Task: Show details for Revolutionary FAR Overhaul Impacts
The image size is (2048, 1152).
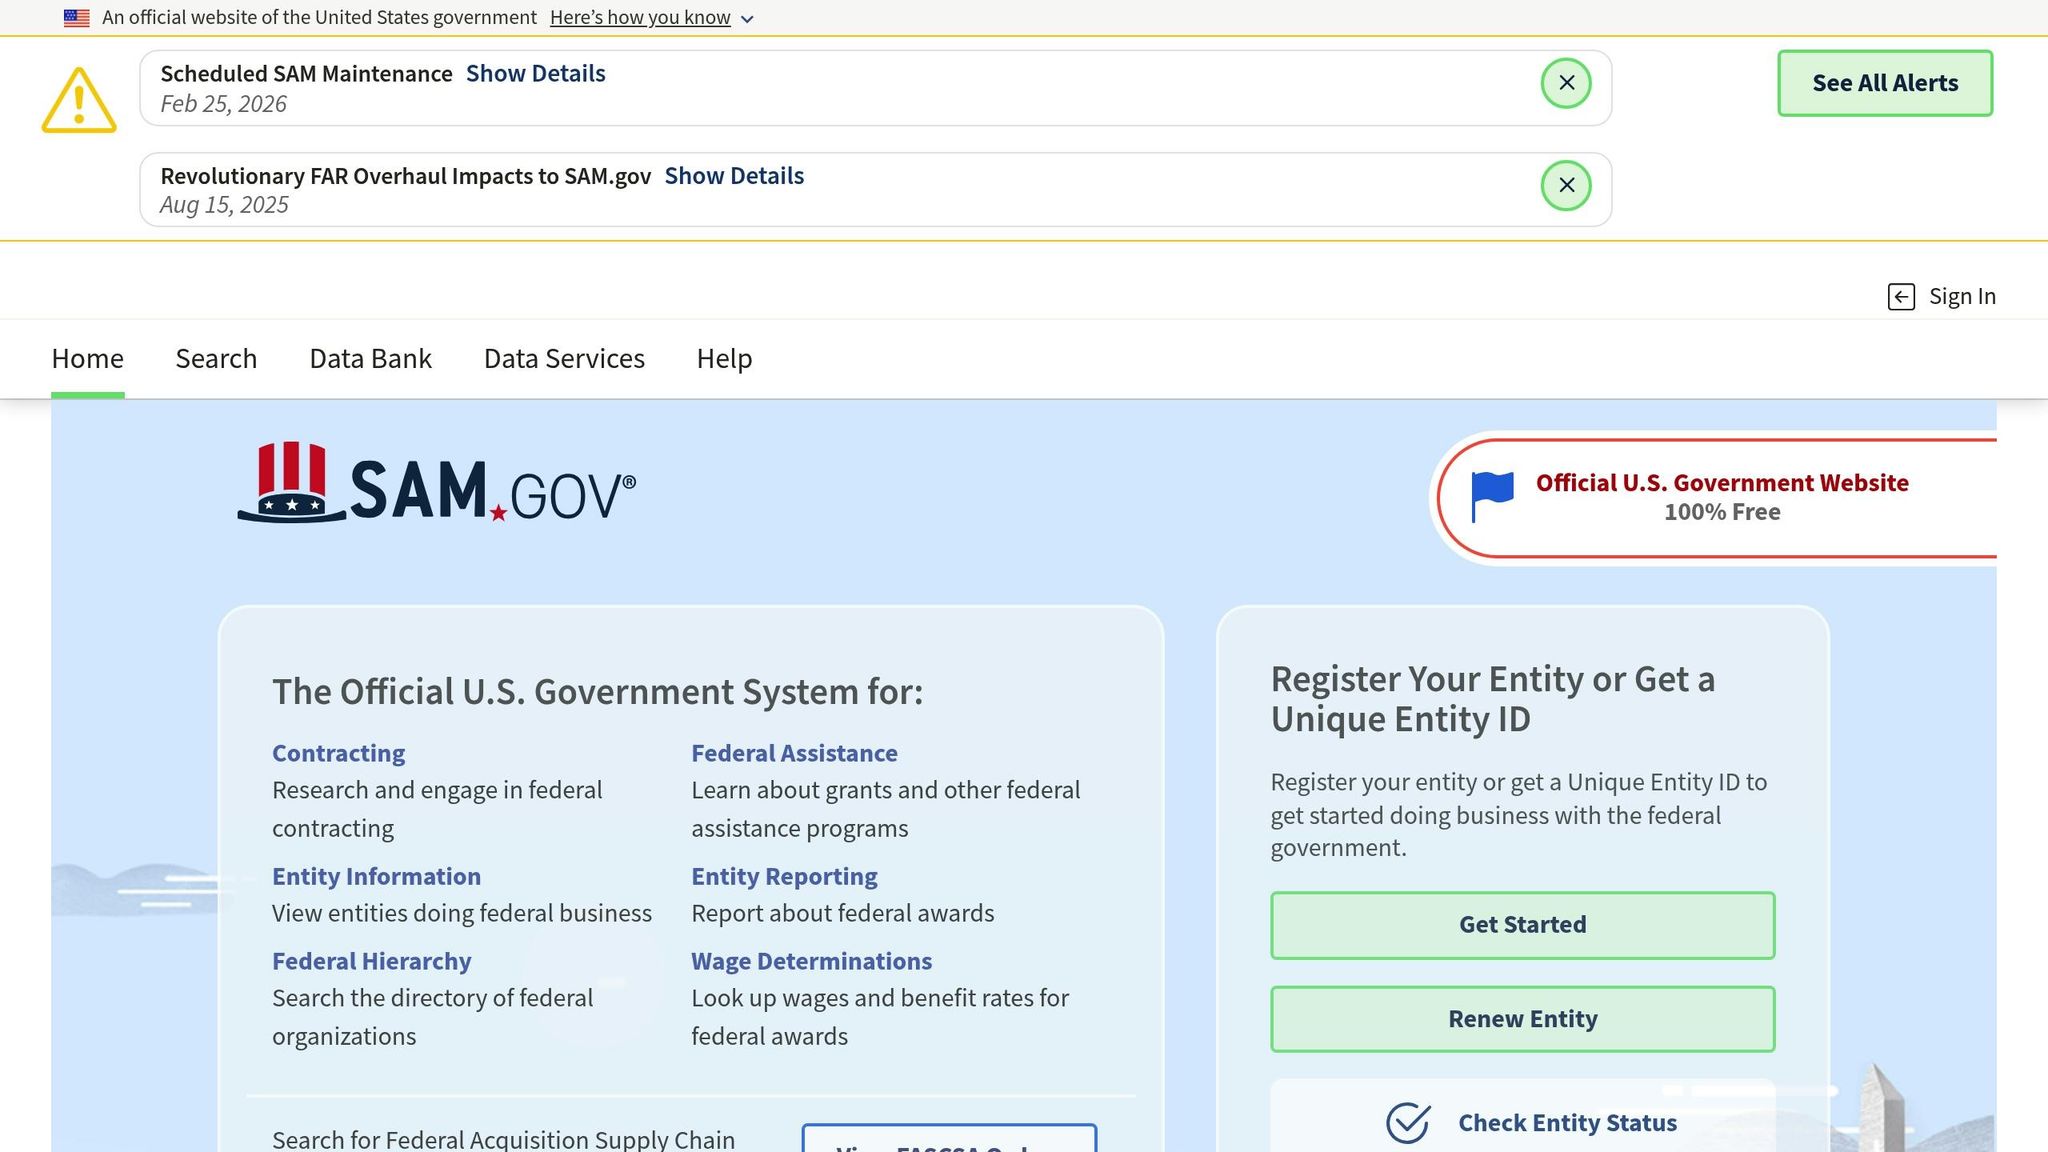Action: 734,175
